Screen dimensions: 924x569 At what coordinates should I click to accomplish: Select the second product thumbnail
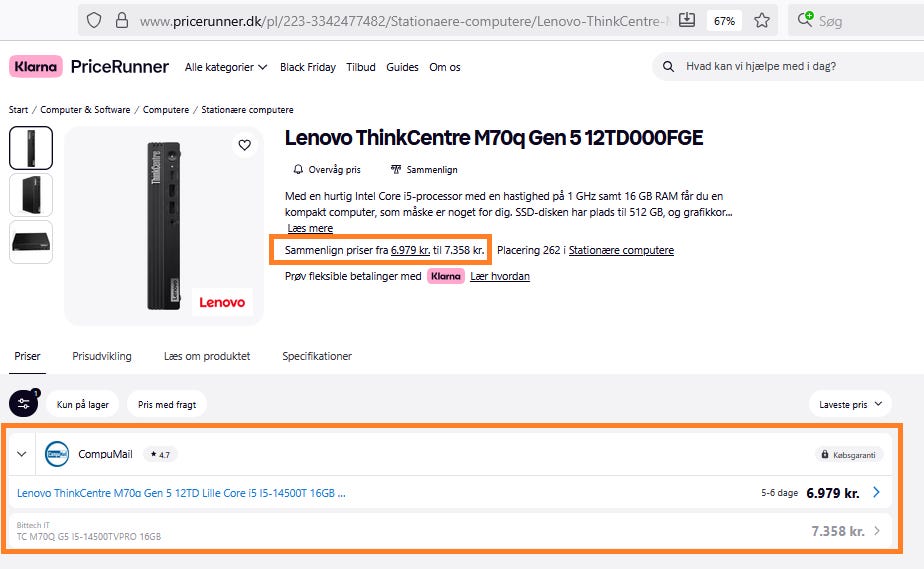click(31, 194)
